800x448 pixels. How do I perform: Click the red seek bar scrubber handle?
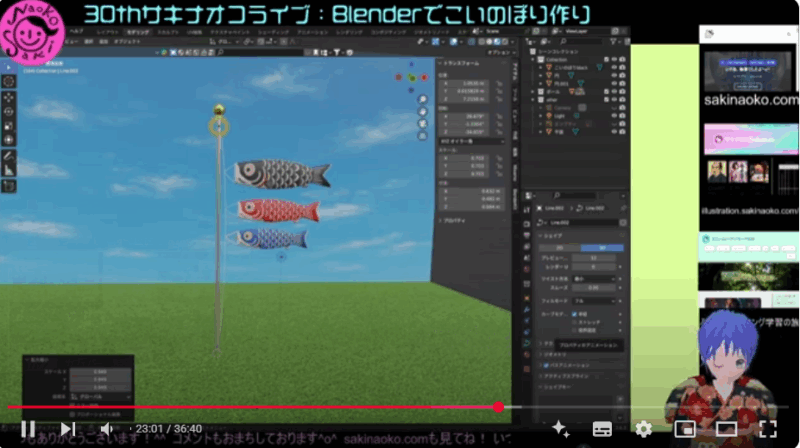coord(498,407)
